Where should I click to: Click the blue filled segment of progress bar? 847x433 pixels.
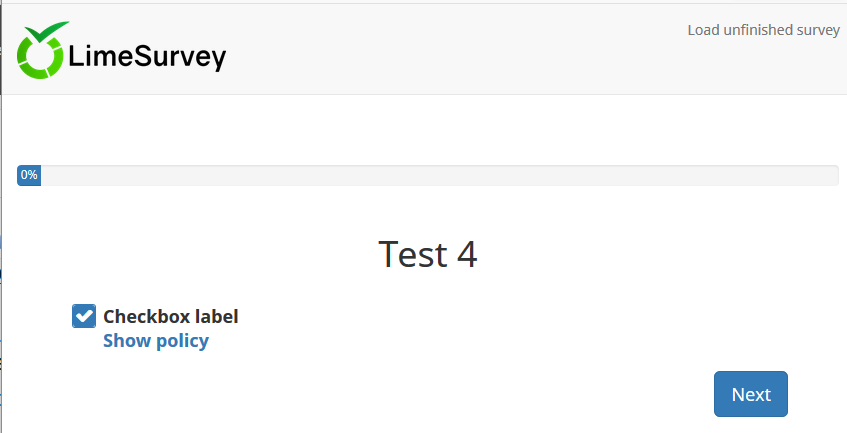29,175
